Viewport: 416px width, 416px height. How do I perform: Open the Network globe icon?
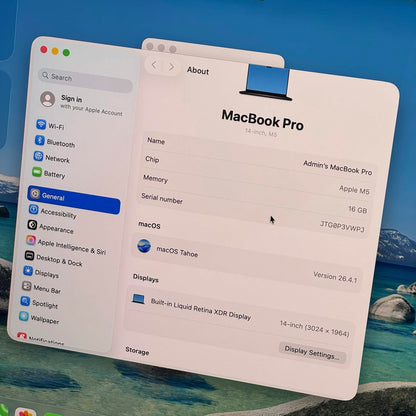[x=38, y=156]
